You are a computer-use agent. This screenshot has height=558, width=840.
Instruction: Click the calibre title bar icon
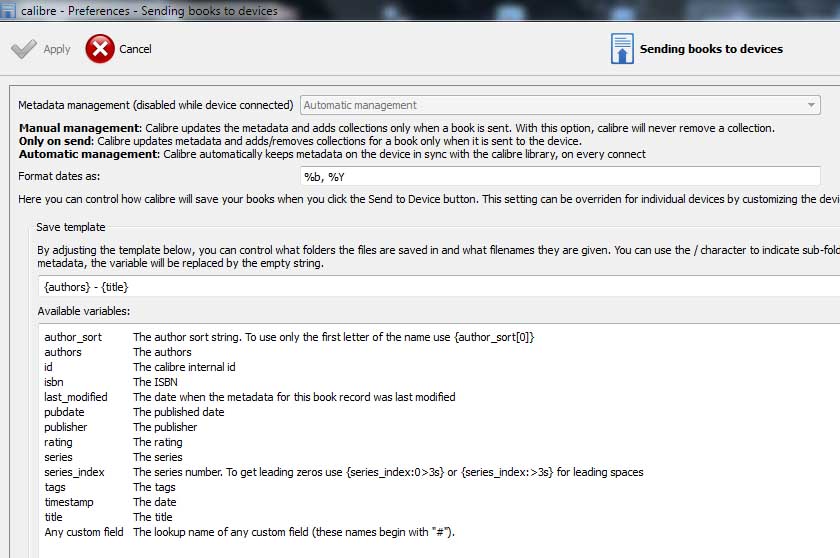pos(8,10)
